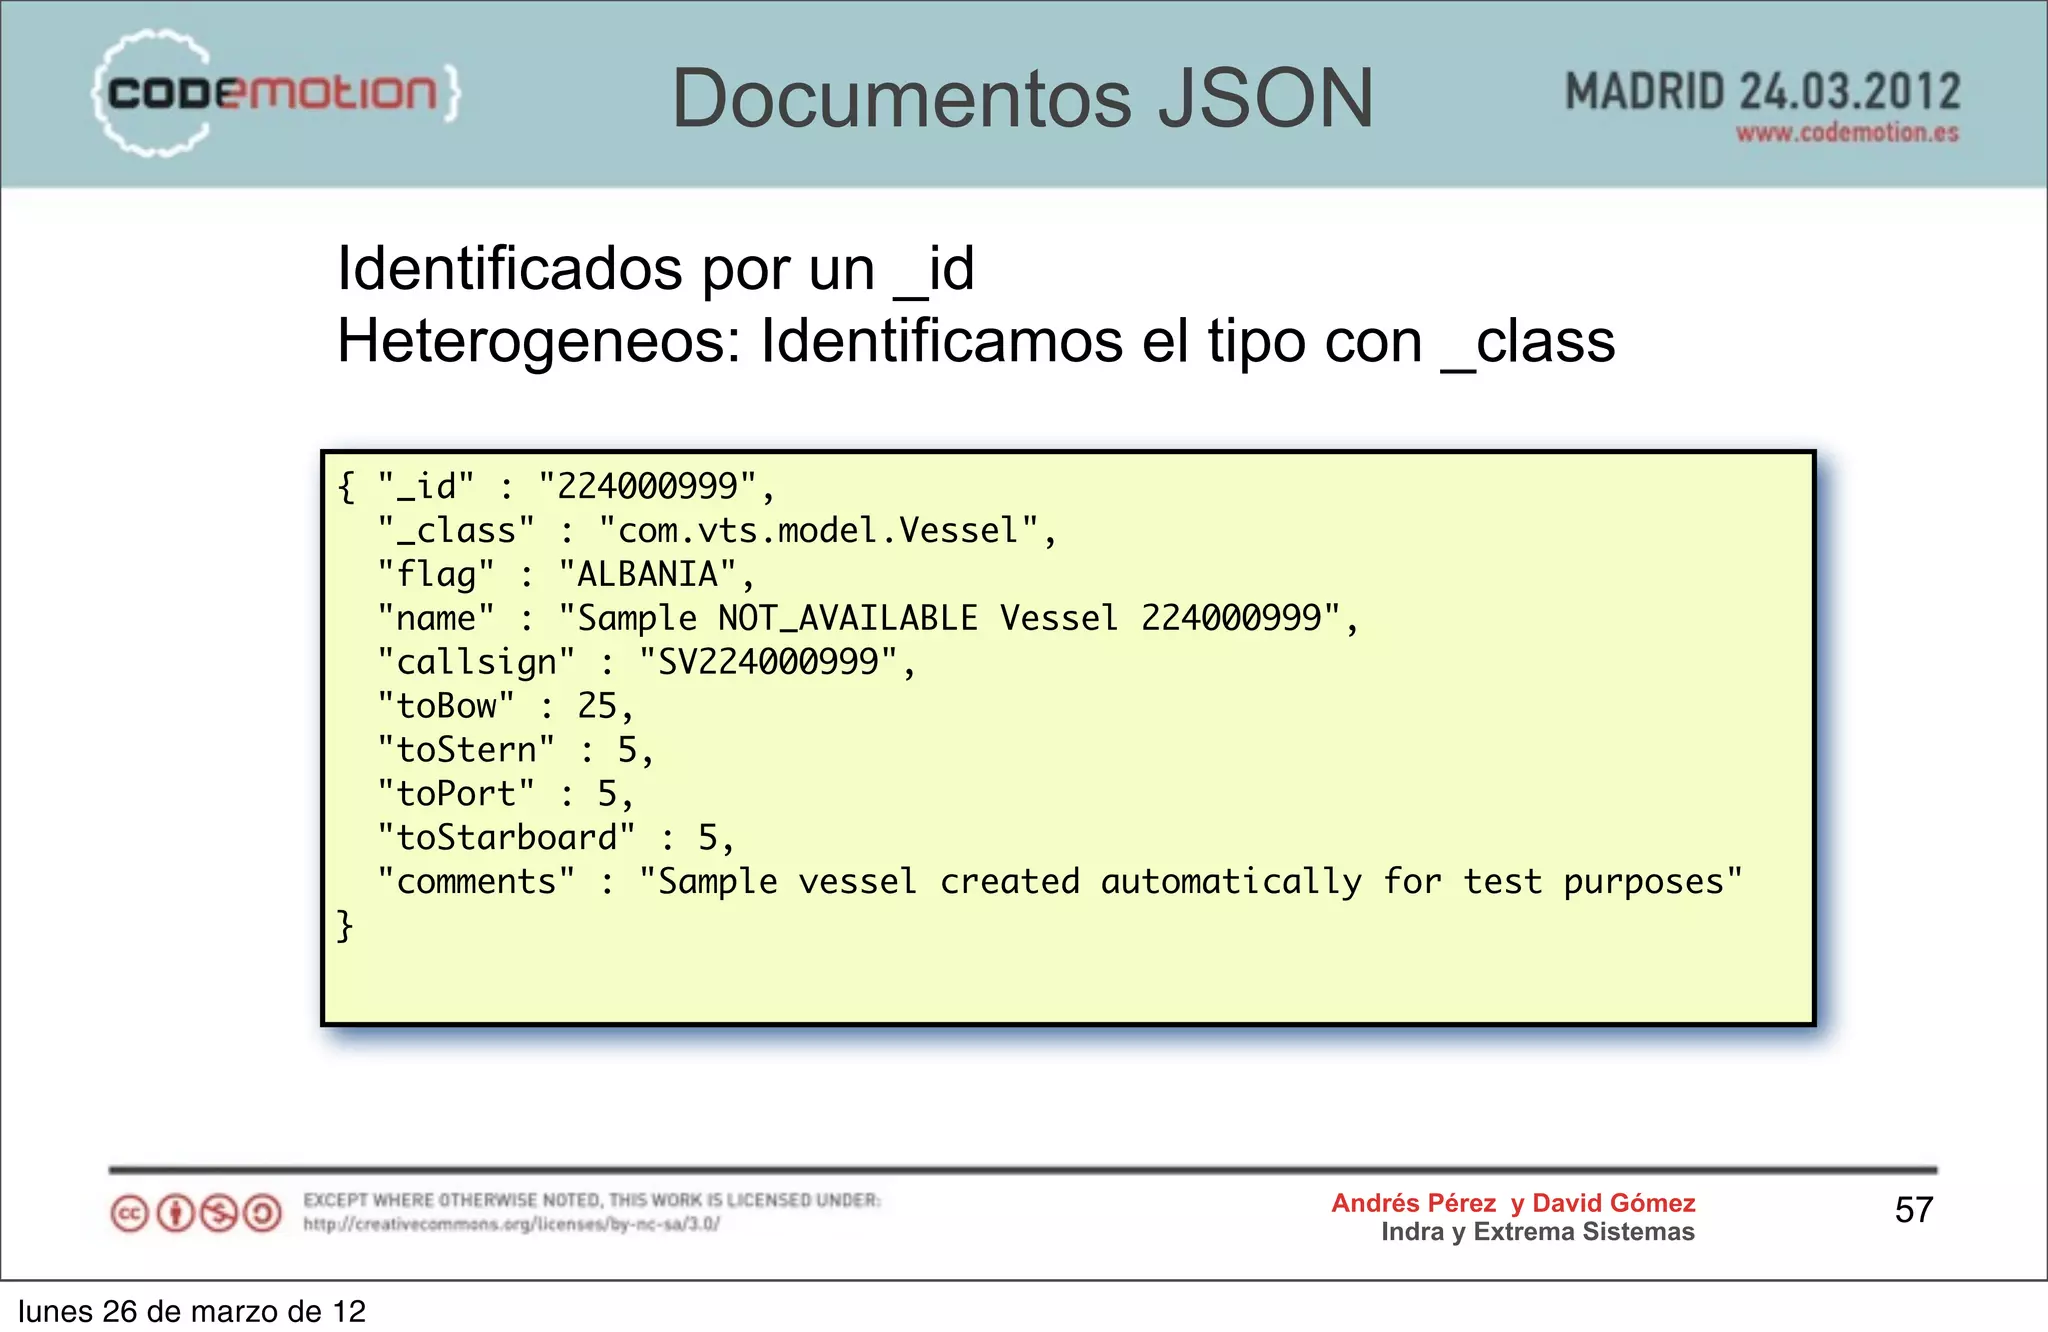This screenshot has width=2048, height=1332.
Task: Click the CC Non-Commercial dollar icon
Action: click(219, 1213)
